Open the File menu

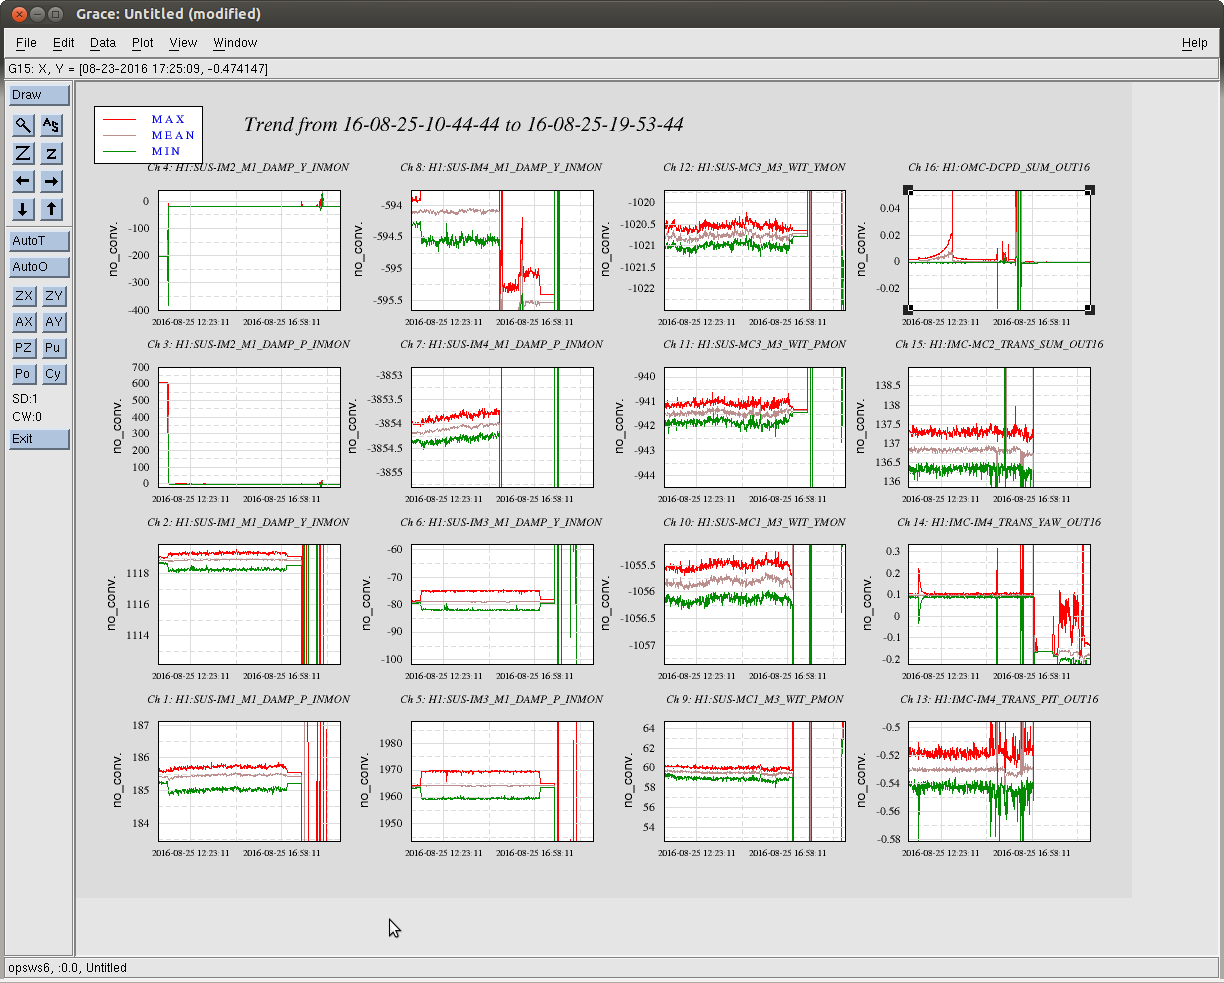point(26,43)
